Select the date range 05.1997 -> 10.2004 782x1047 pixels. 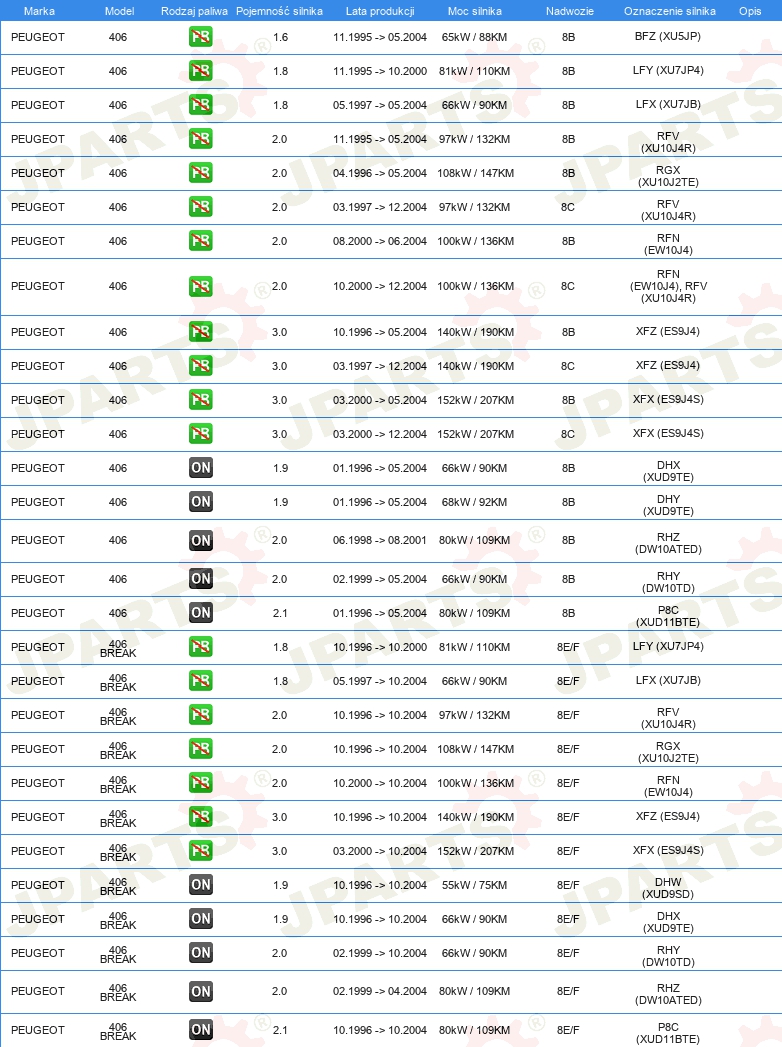point(380,681)
